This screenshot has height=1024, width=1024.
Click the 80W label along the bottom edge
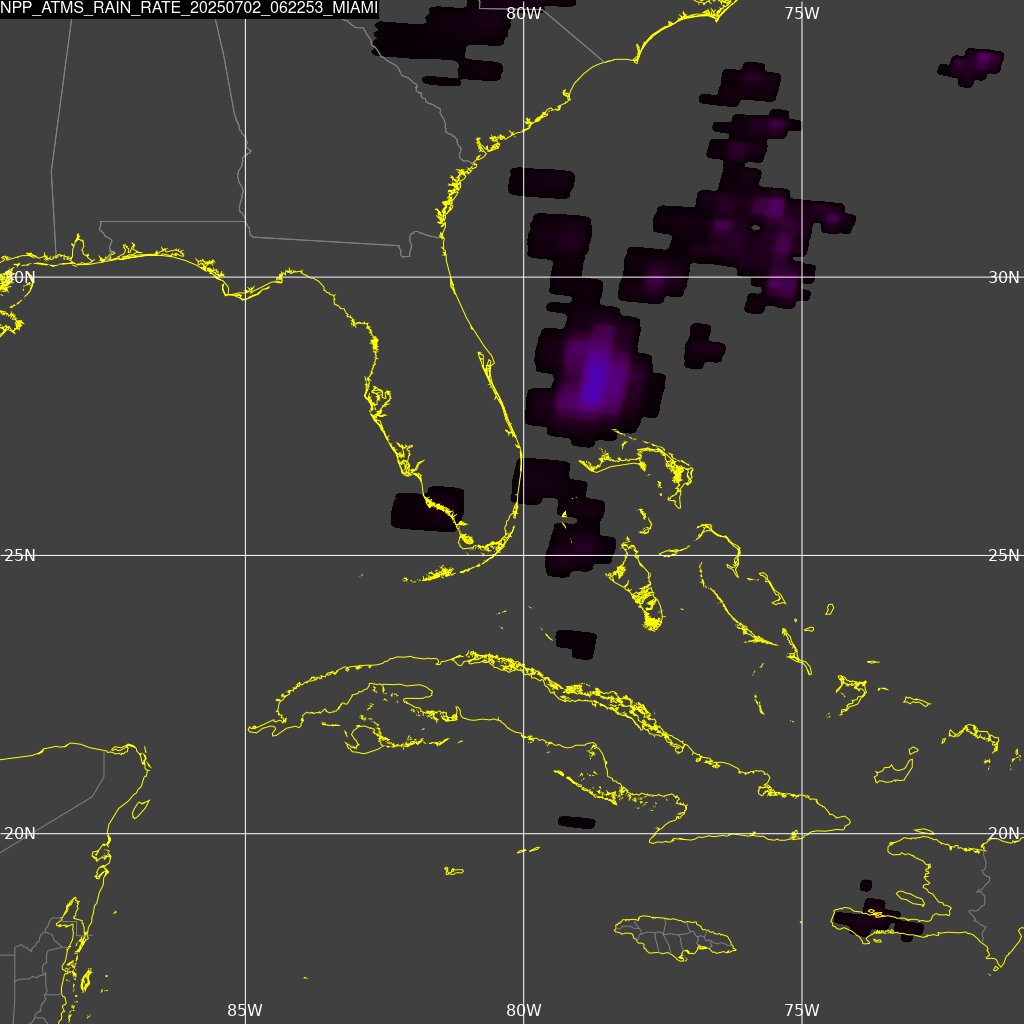pos(524,1010)
